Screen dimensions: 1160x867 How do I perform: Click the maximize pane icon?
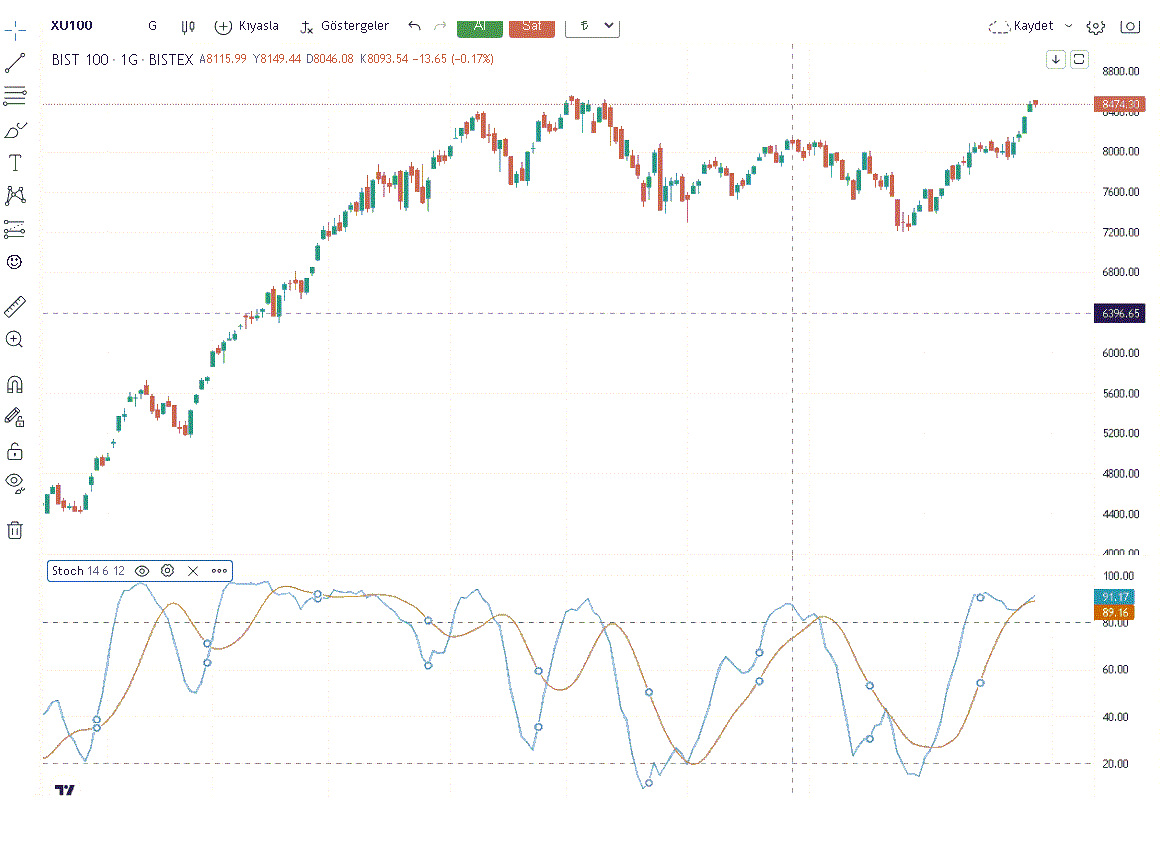1079,59
